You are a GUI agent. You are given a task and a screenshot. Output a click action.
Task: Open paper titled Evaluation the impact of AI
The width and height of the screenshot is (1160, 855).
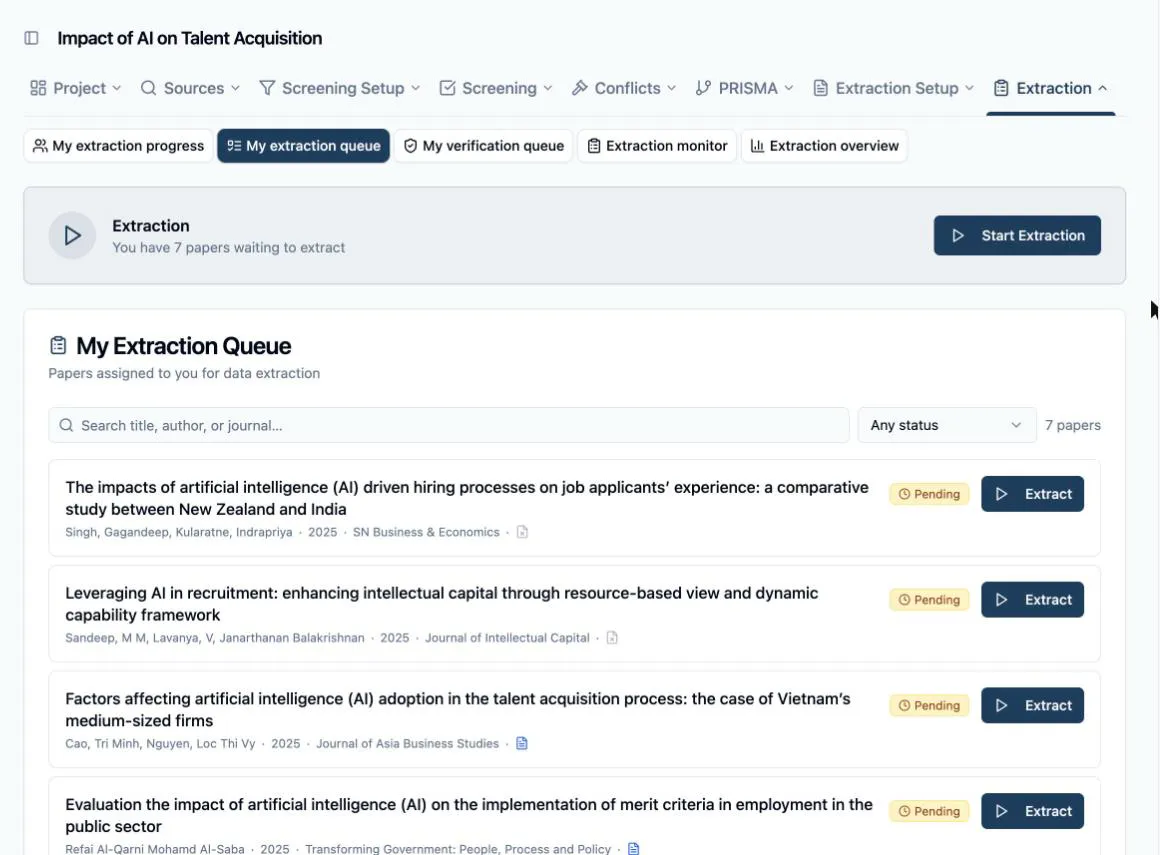pos(469,816)
